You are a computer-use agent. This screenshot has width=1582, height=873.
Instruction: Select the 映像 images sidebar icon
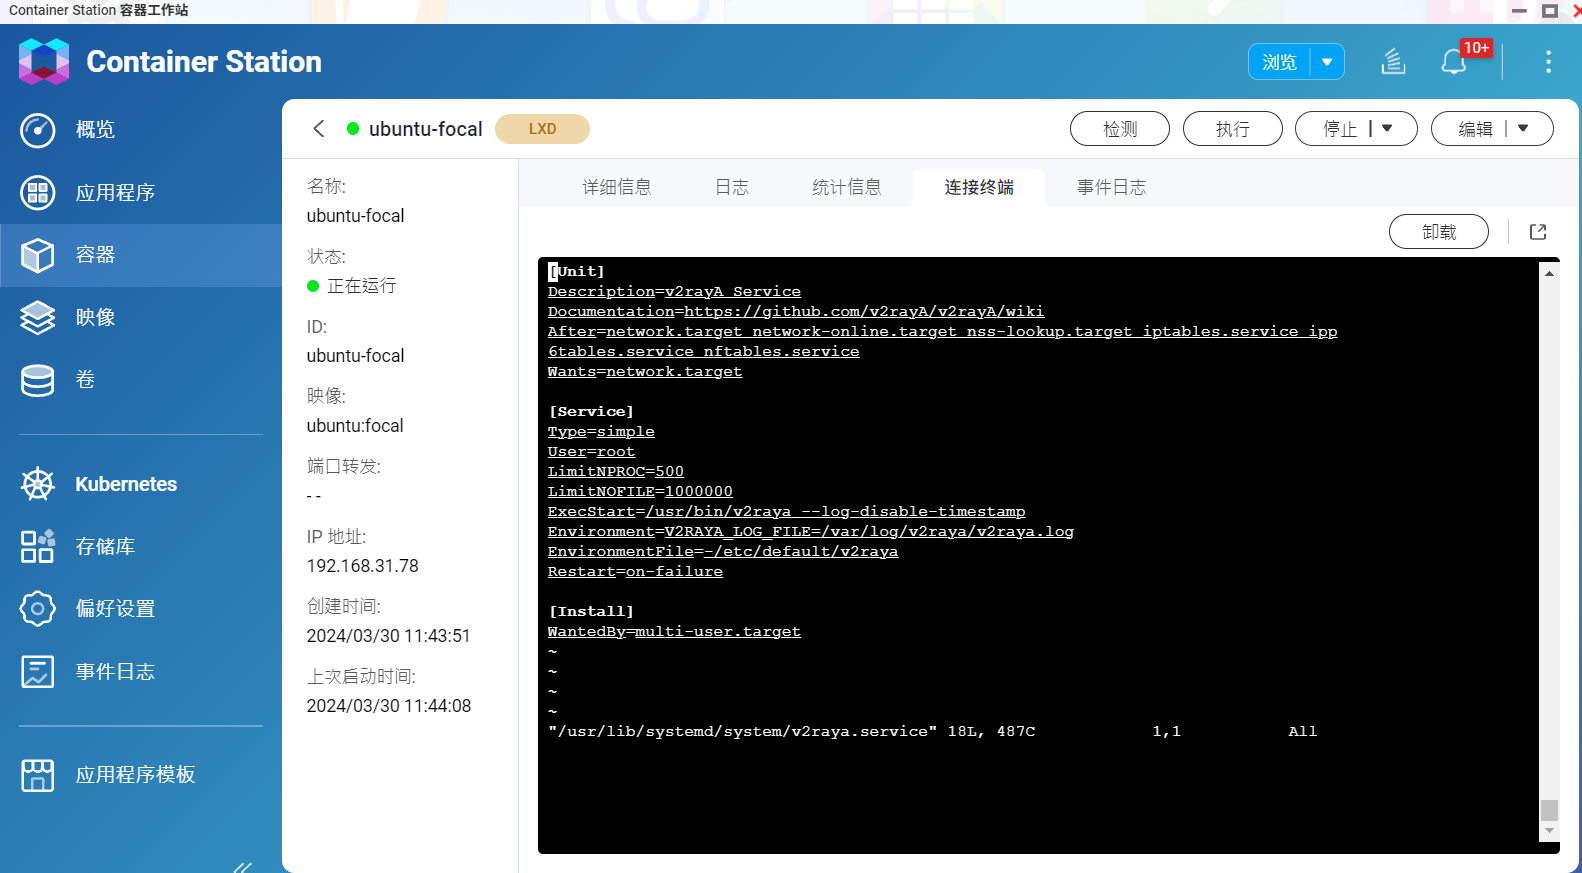[x=38, y=317]
